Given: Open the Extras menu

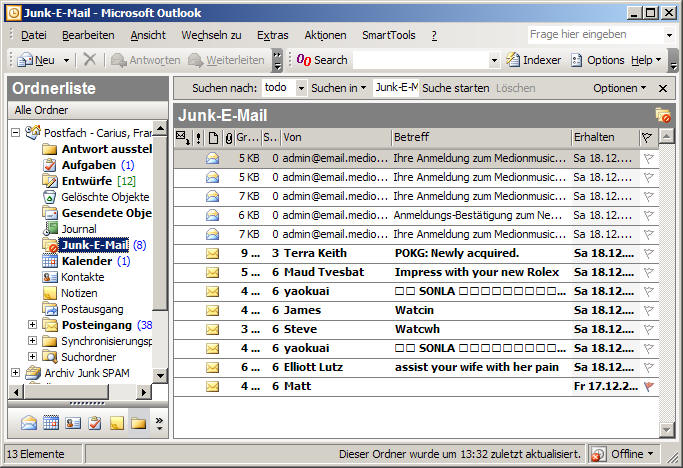Looking at the screenshot, I should (273, 35).
